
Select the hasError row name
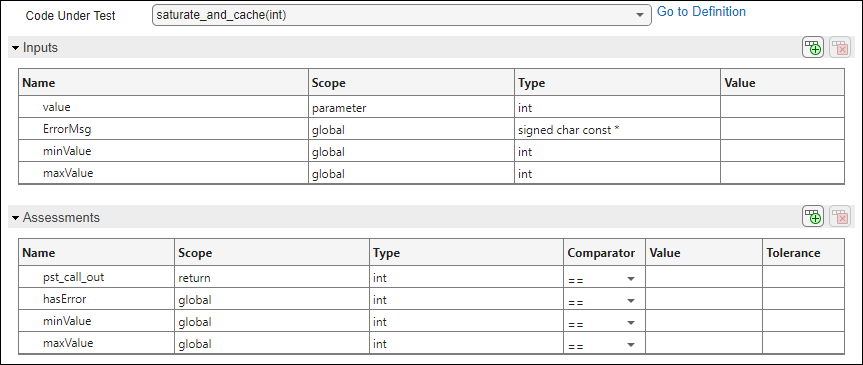pyautogui.click(x=63, y=299)
